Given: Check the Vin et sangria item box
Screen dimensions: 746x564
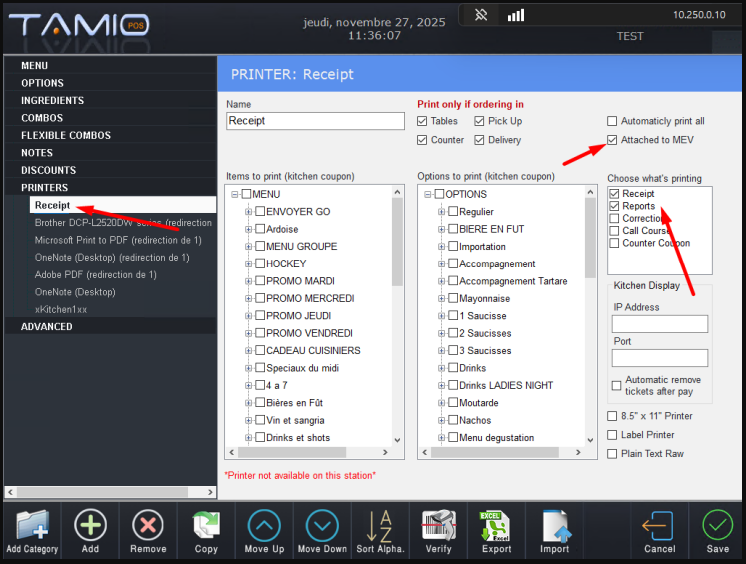Looking at the screenshot, I should 260,420.
